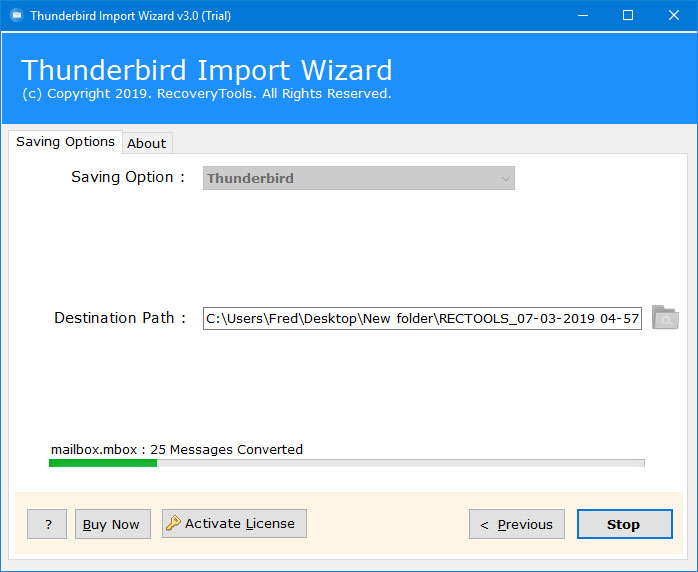Open the Saving Option dropdown arrow
Viewport: 698px width, 572px height.
pos(505,178)
